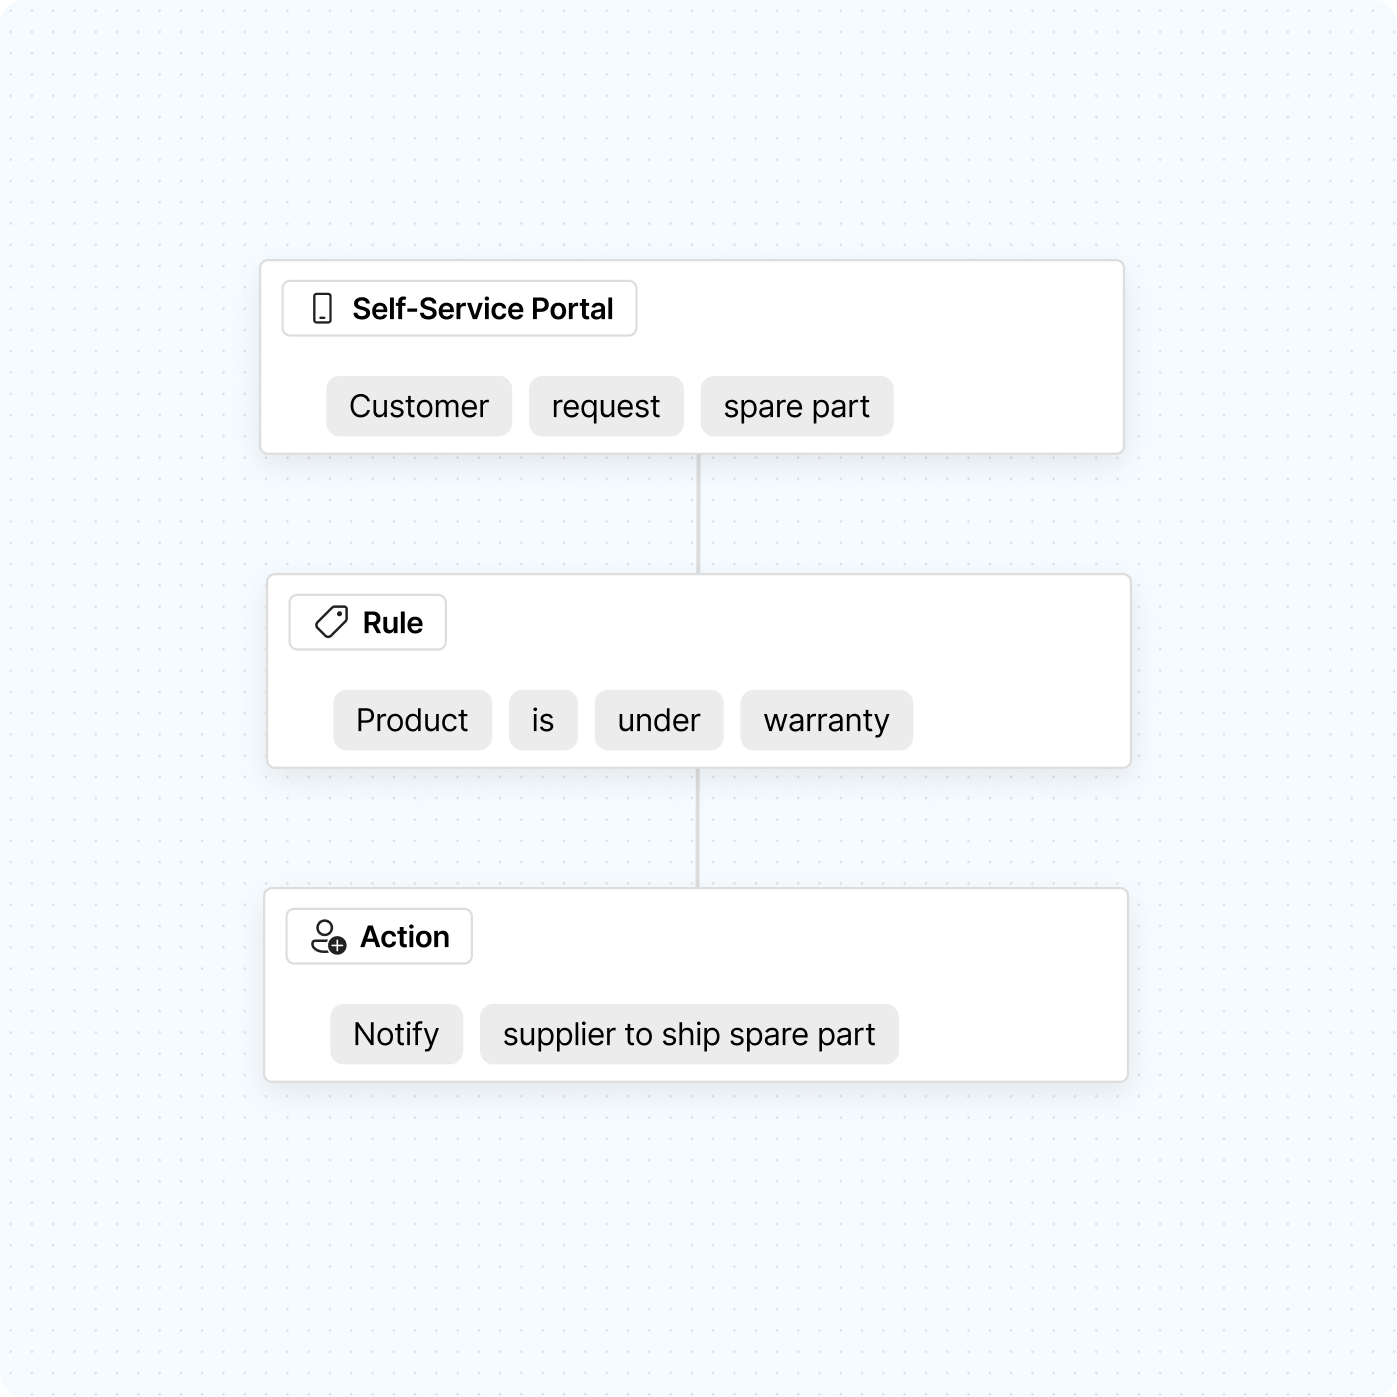This screenshot has height=1397, width=1397.
Task: Pick the under chip
Action: click(659, 720)
